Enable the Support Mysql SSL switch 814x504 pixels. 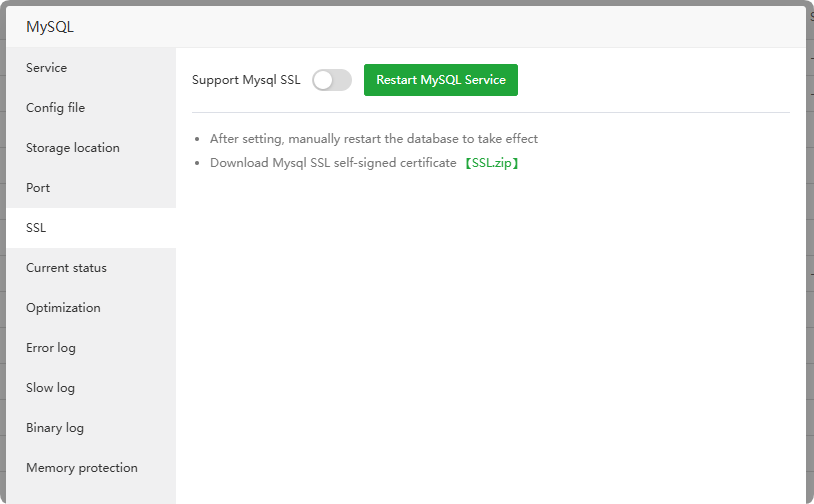click(332, 80)
